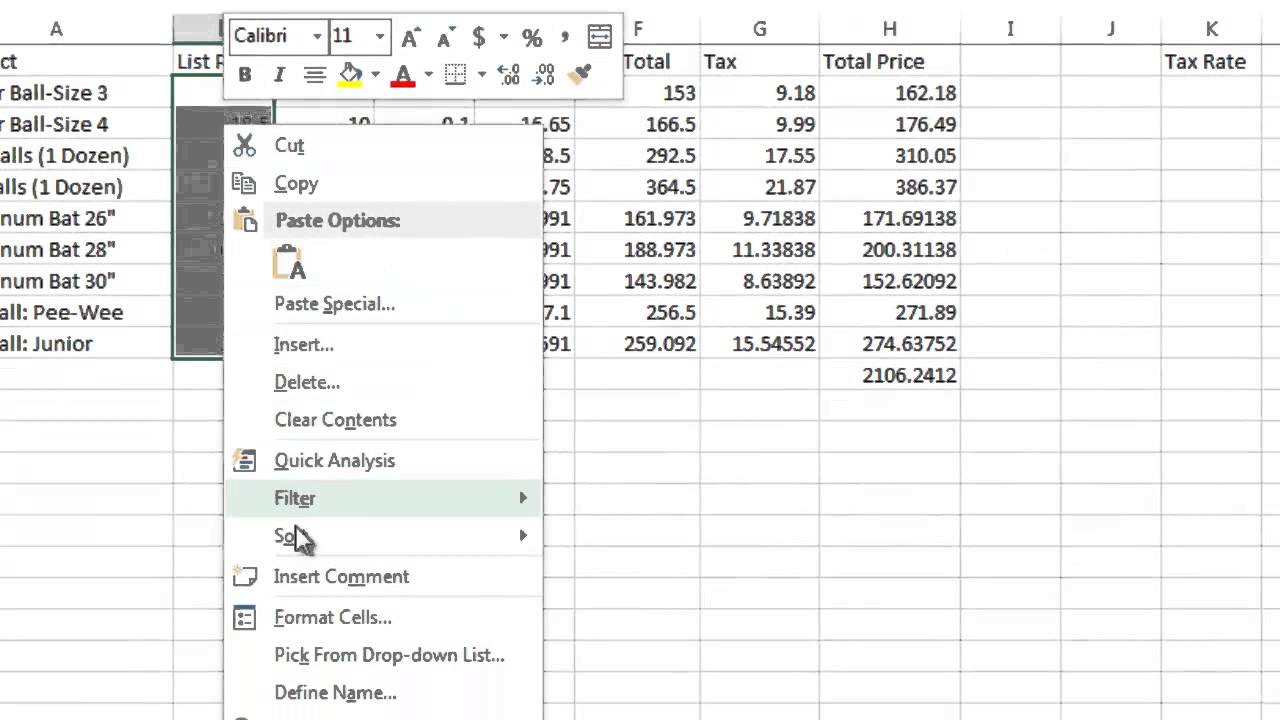This screenshot has height=720, width=1280.
Task: Toggle italic formatting
Action: [x=279, y=75]
